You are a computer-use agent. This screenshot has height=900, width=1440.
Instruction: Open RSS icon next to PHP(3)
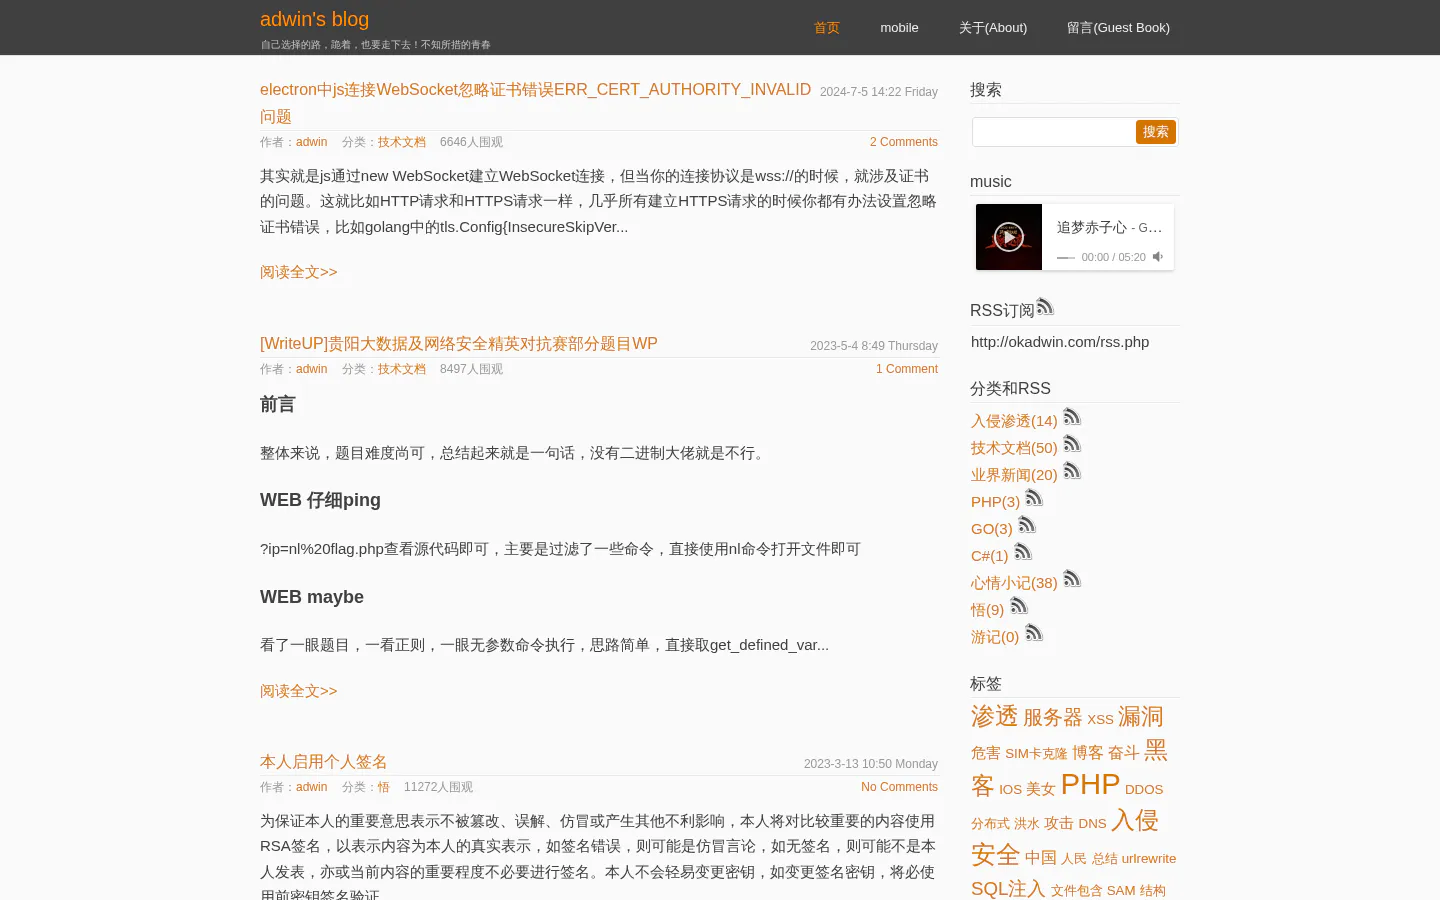pyautogui.click(x=1034, y=497)
